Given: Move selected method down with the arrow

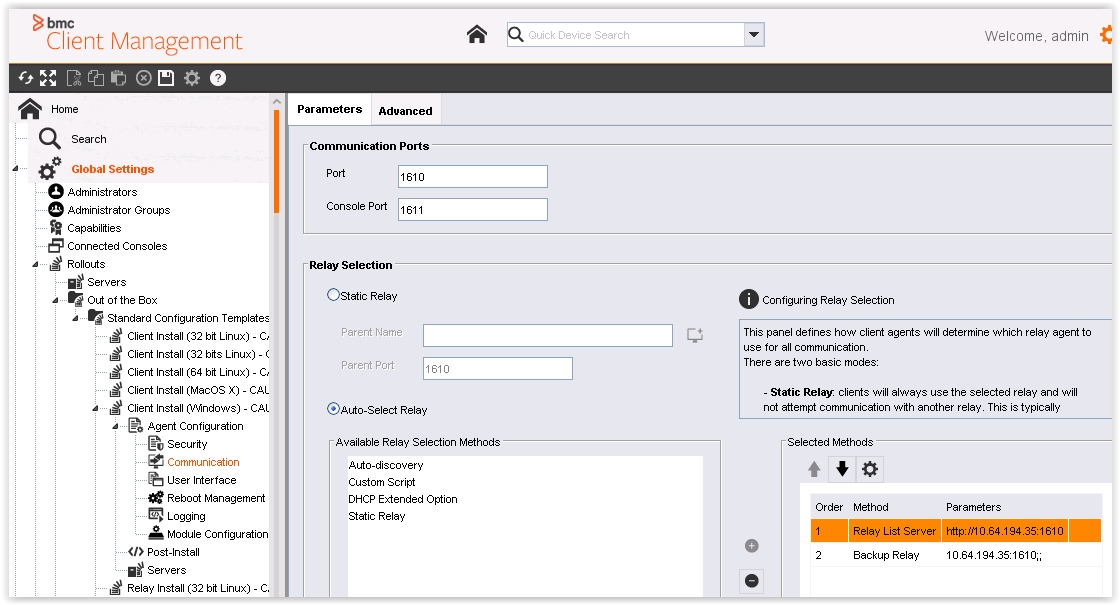Looking at the screenshot, I should (842, 469).
